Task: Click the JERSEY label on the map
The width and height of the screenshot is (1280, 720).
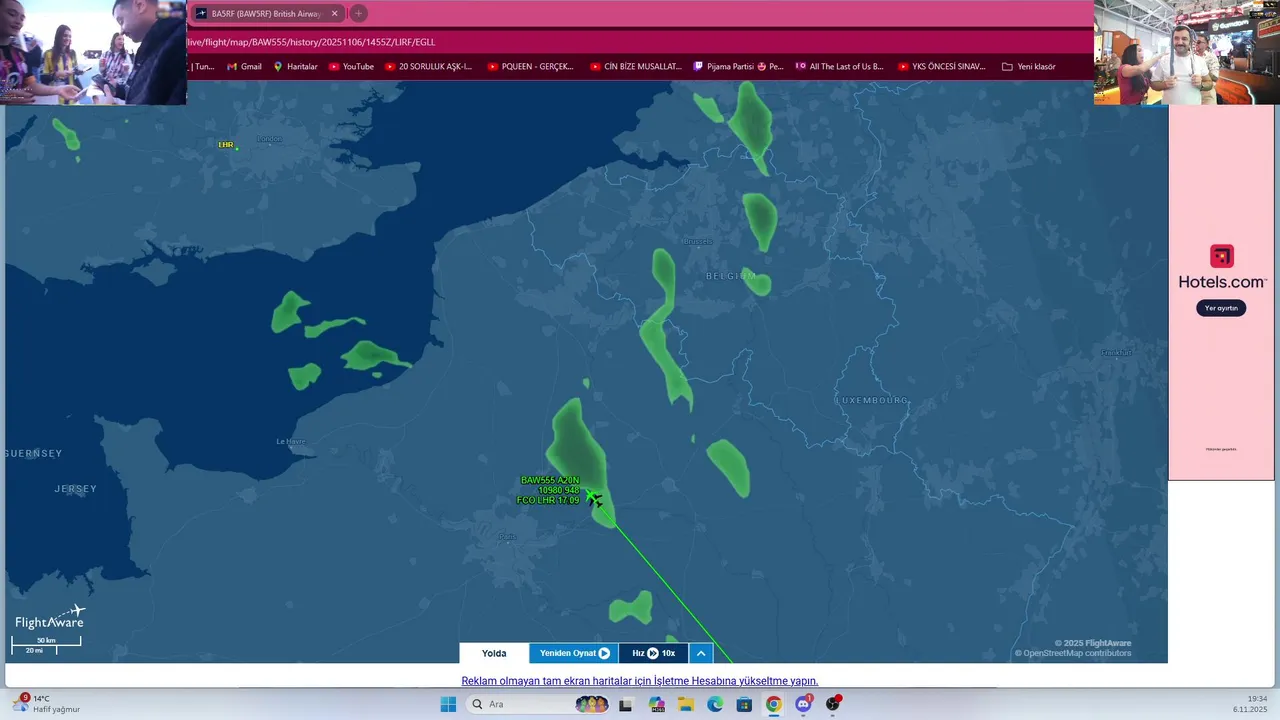Action: [75, 489]
